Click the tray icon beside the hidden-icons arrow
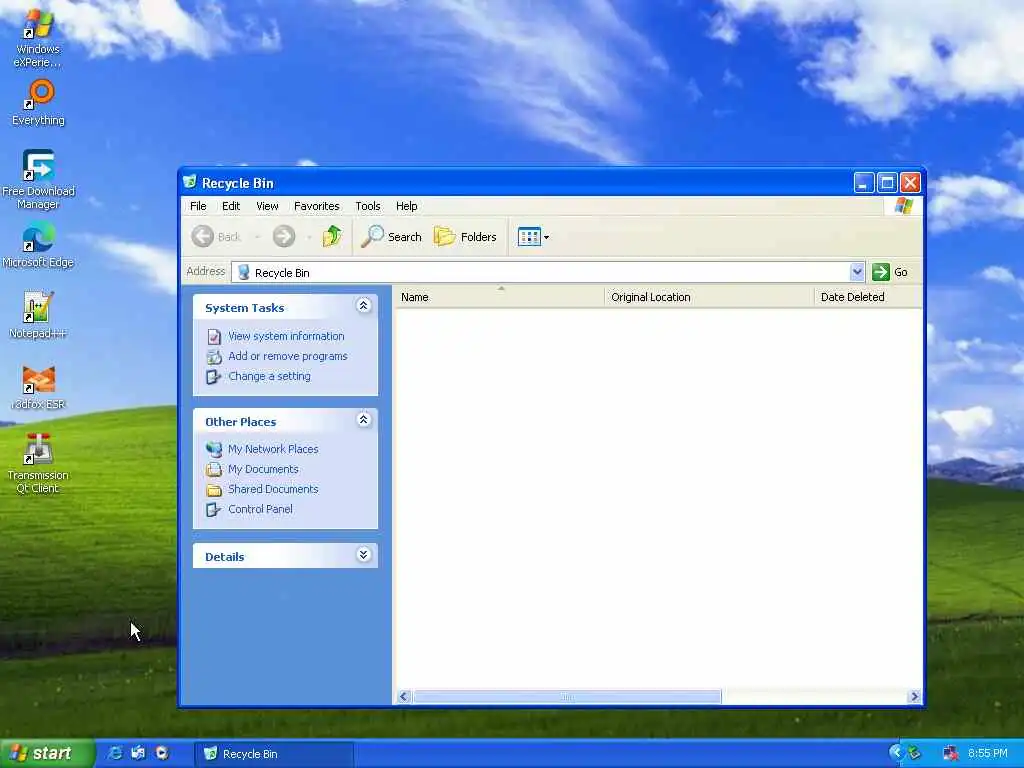Screen dimensions: 1024x768 coord(914,754)
